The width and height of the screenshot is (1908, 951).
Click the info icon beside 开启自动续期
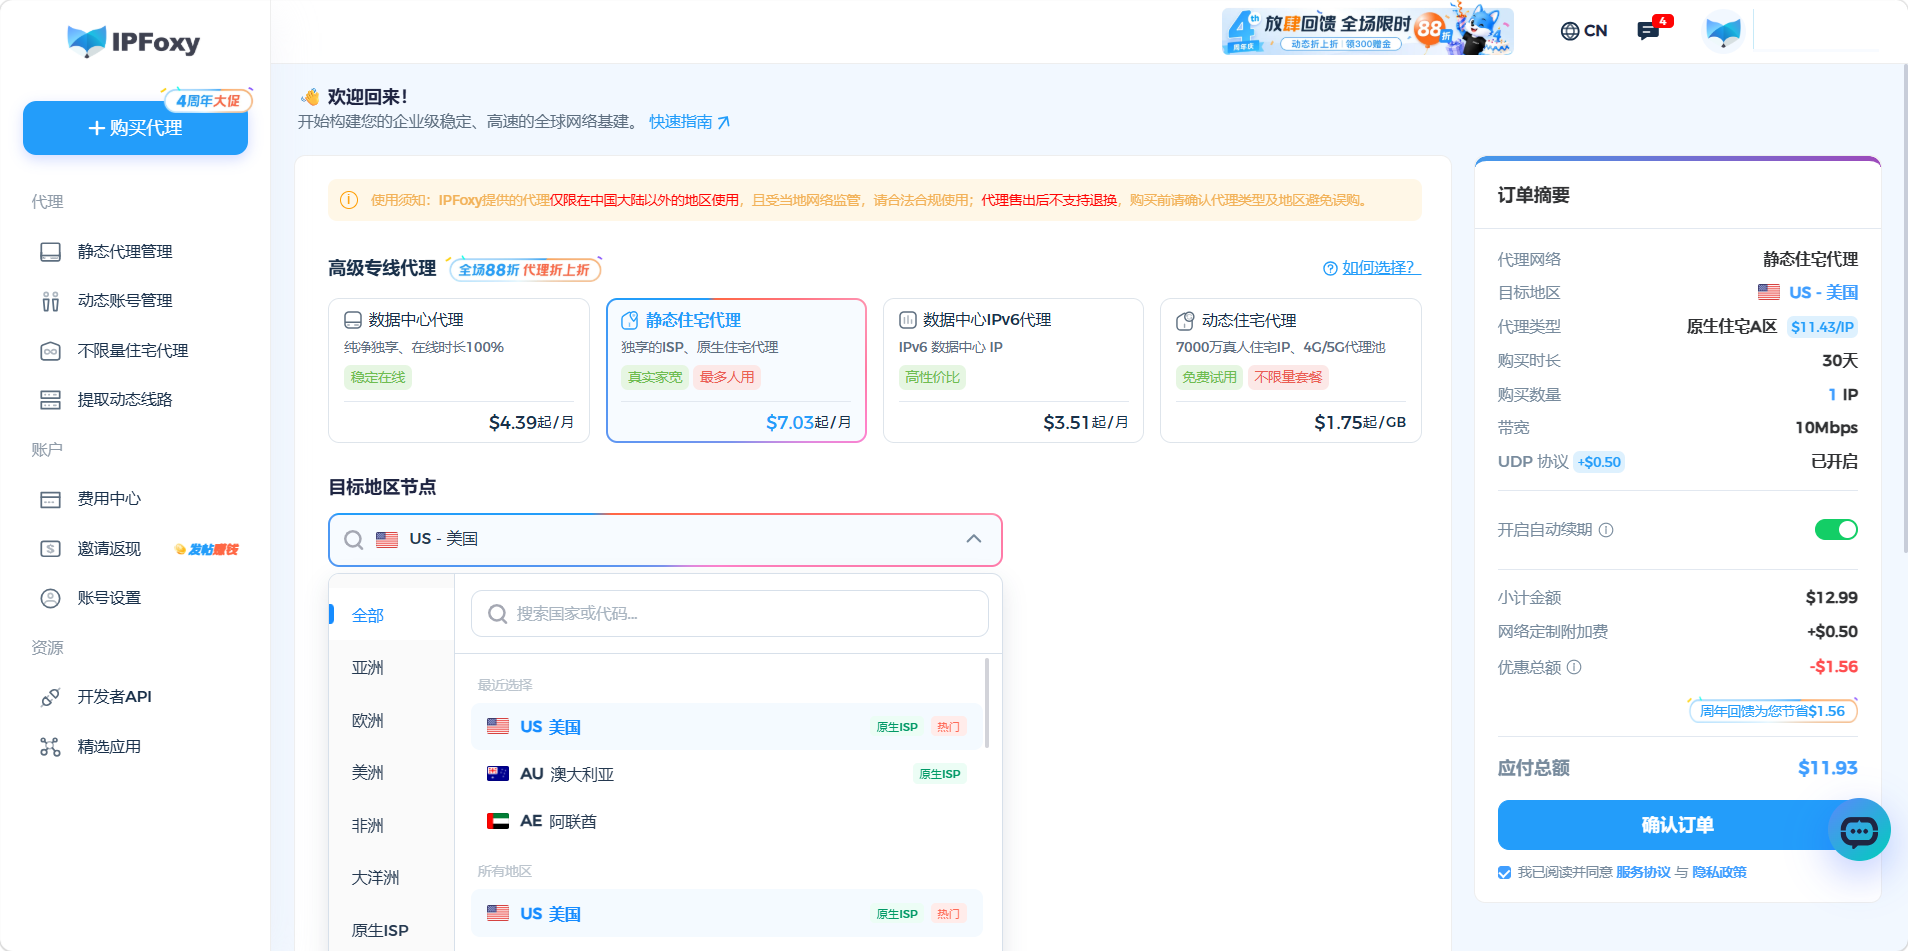[x=1606, y=530]
